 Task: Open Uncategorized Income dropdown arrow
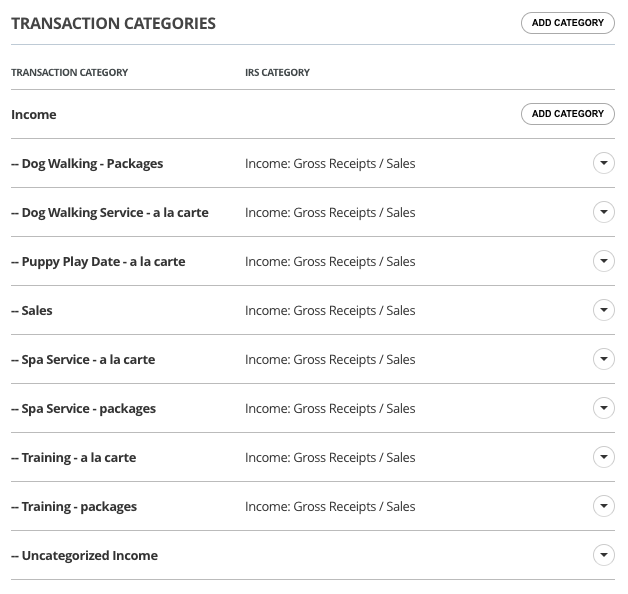coord(603,555)
